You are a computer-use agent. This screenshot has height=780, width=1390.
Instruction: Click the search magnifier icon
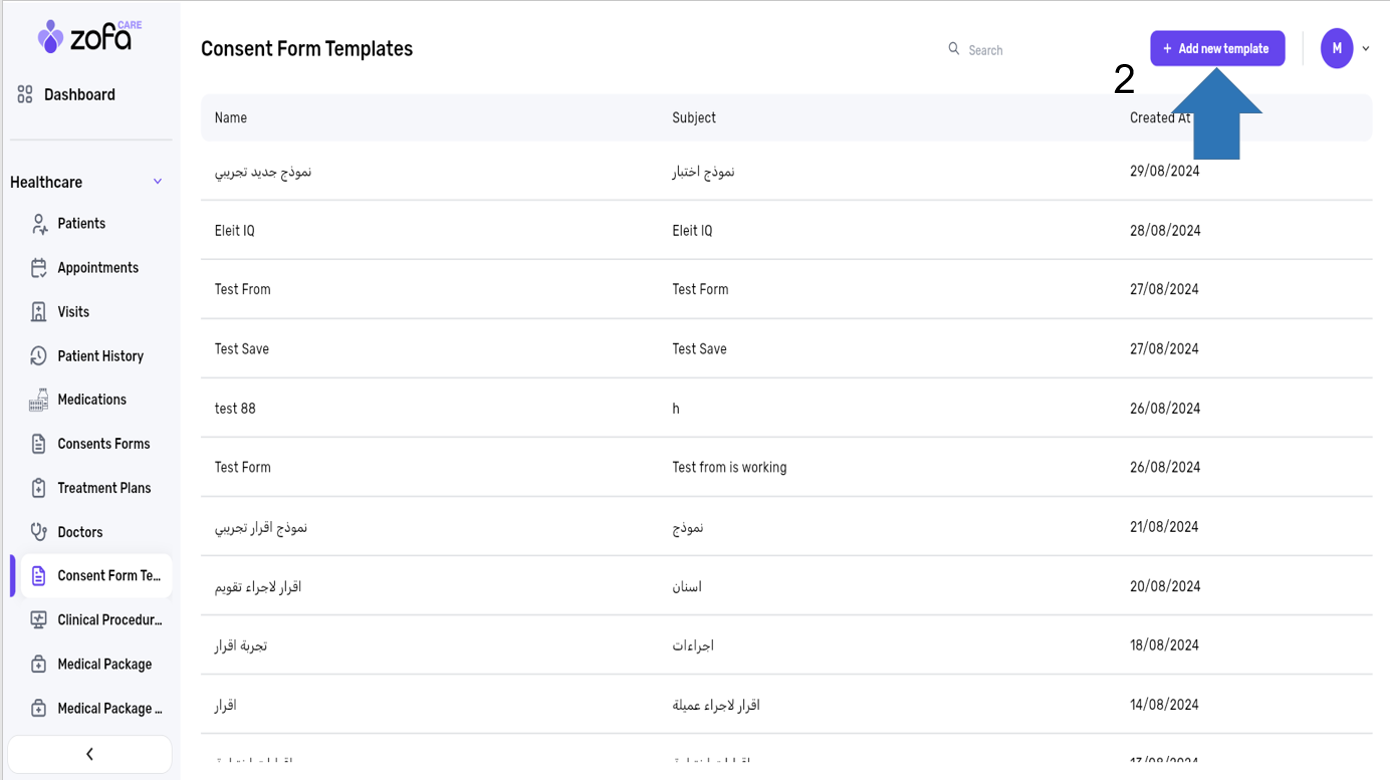point(953,49)
